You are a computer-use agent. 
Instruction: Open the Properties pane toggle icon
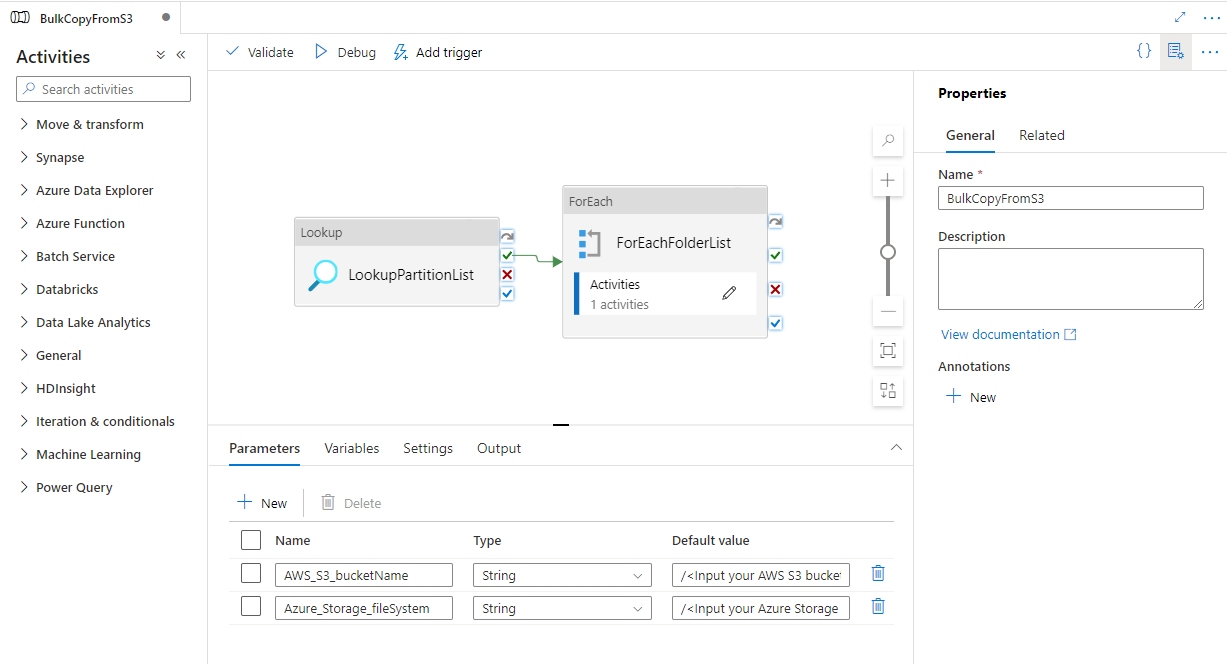point(1176,51)
